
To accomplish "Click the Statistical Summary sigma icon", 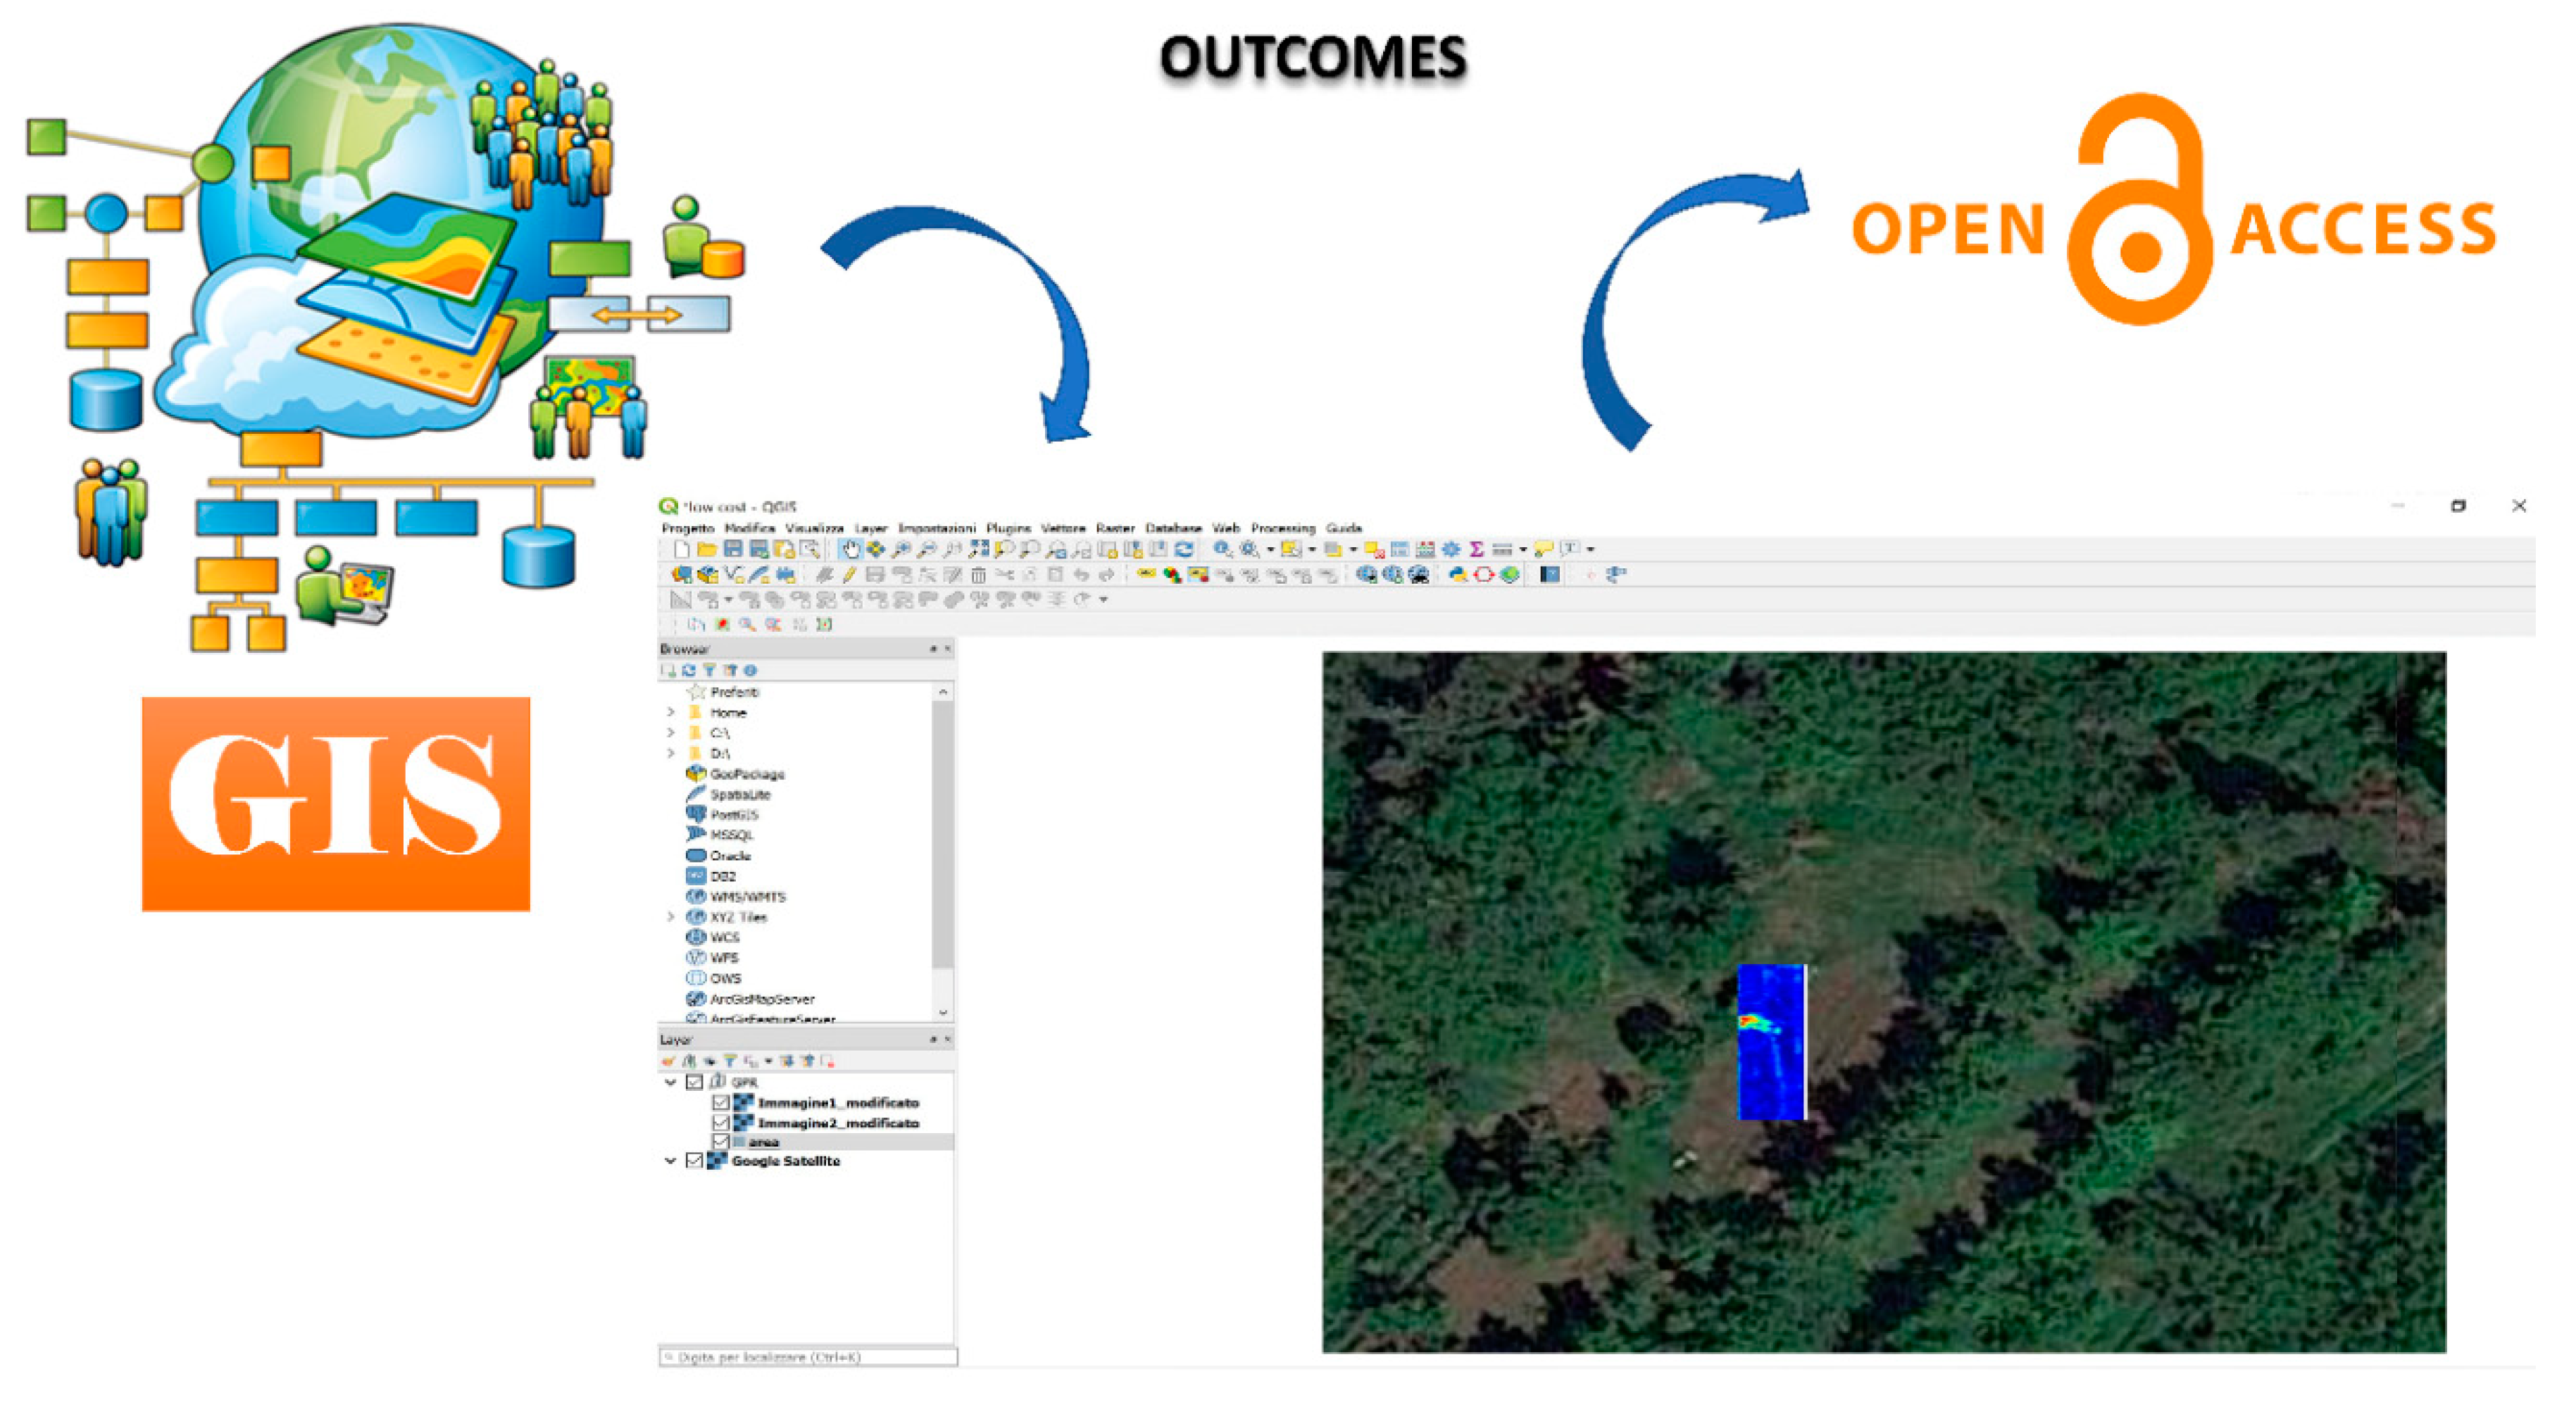I will coord(1476,549).
